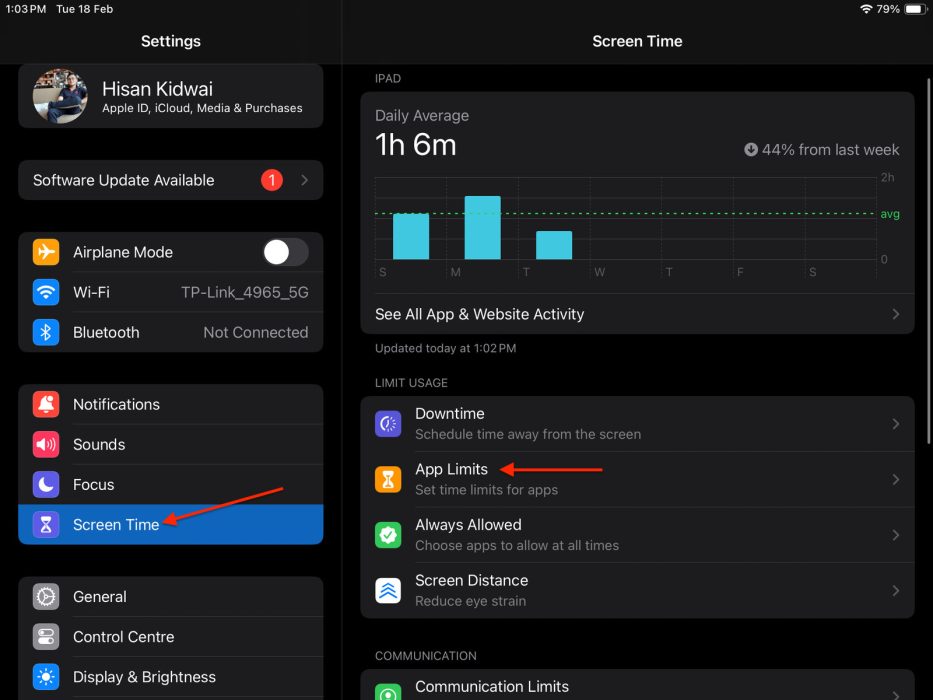
Task: Select Control Centre in the sidebar
Action: [171, 637]
